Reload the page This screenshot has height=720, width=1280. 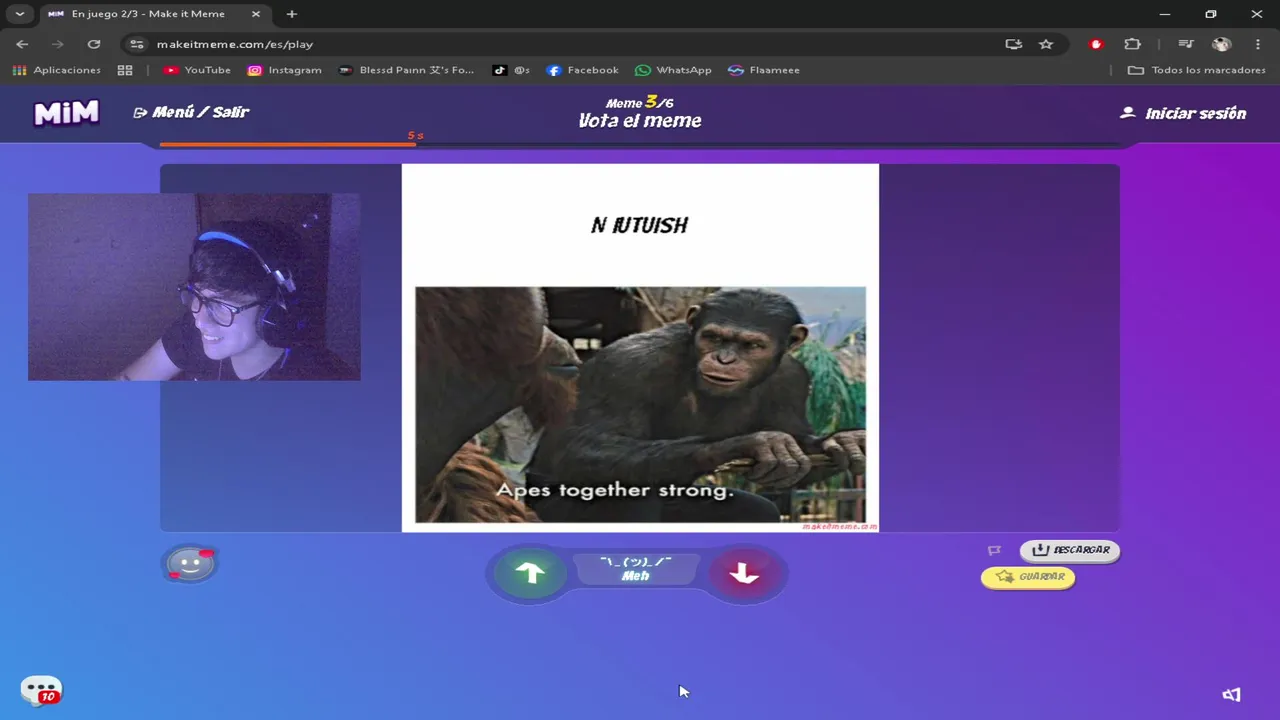(x=94, y=44)
